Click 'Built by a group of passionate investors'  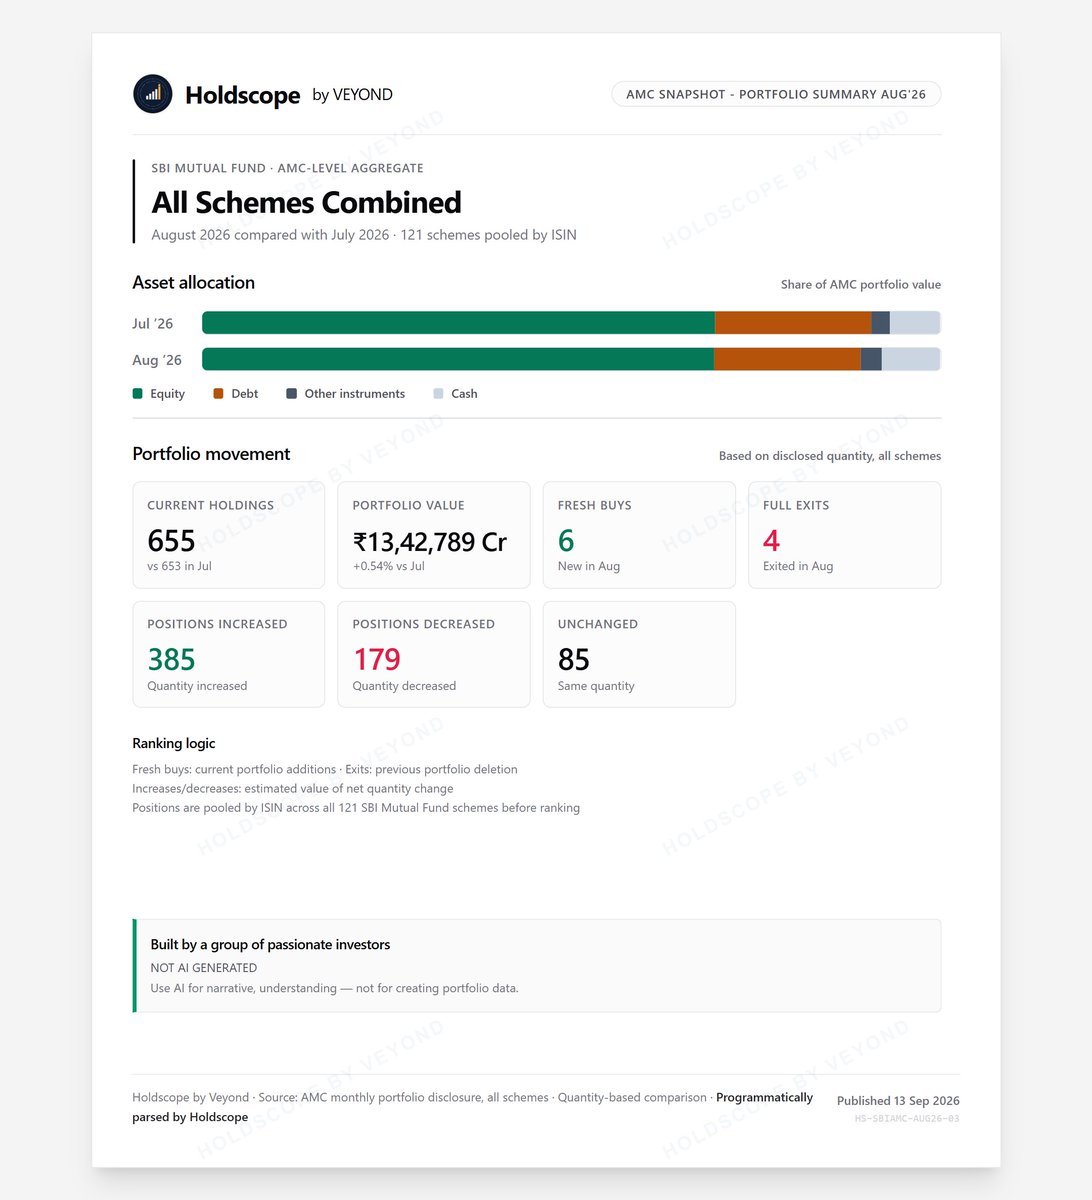[270, 944]
